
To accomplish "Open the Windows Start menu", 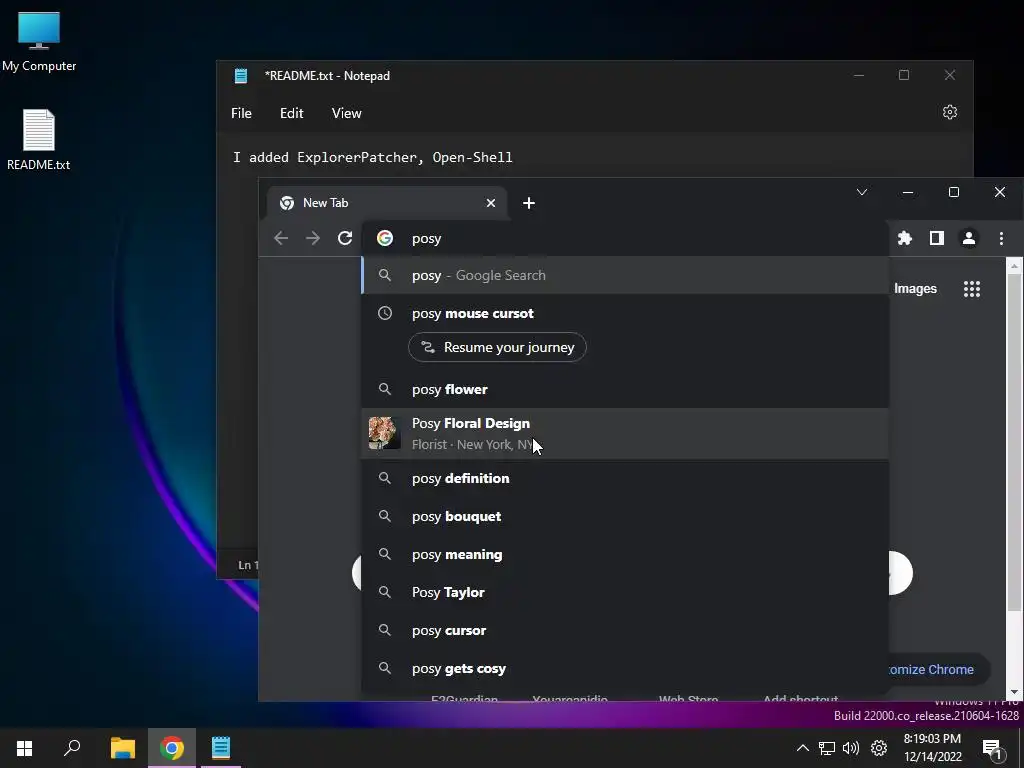I will coord(24,748).
